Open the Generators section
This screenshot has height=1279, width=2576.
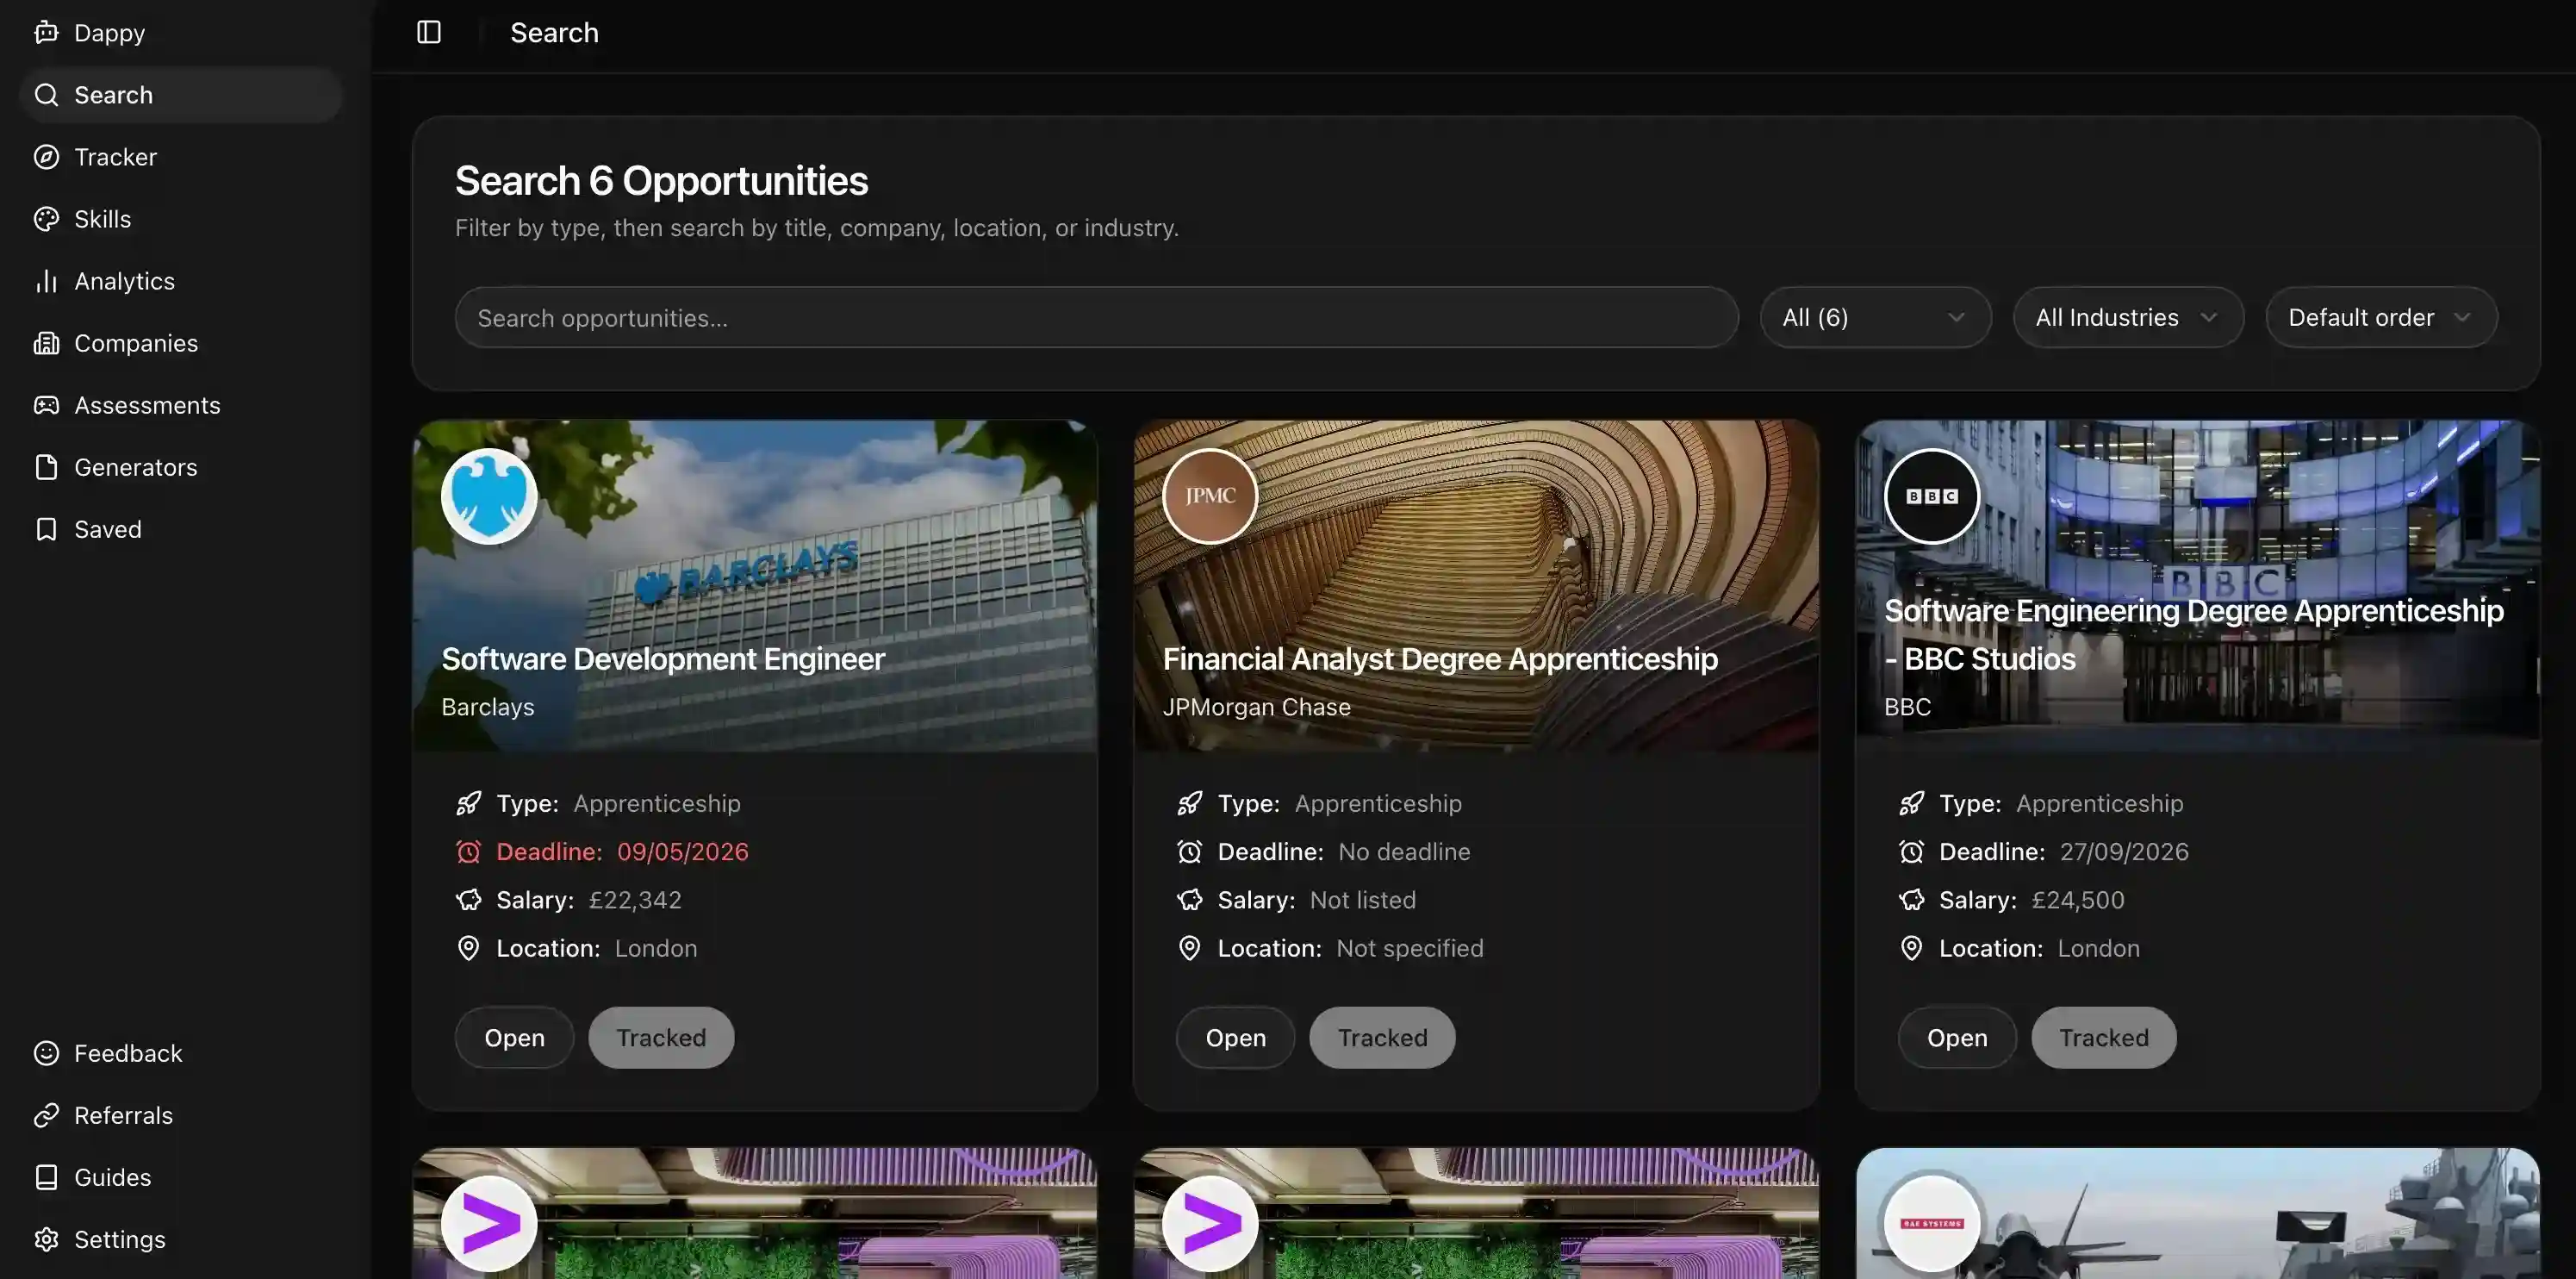click(180, 467)
